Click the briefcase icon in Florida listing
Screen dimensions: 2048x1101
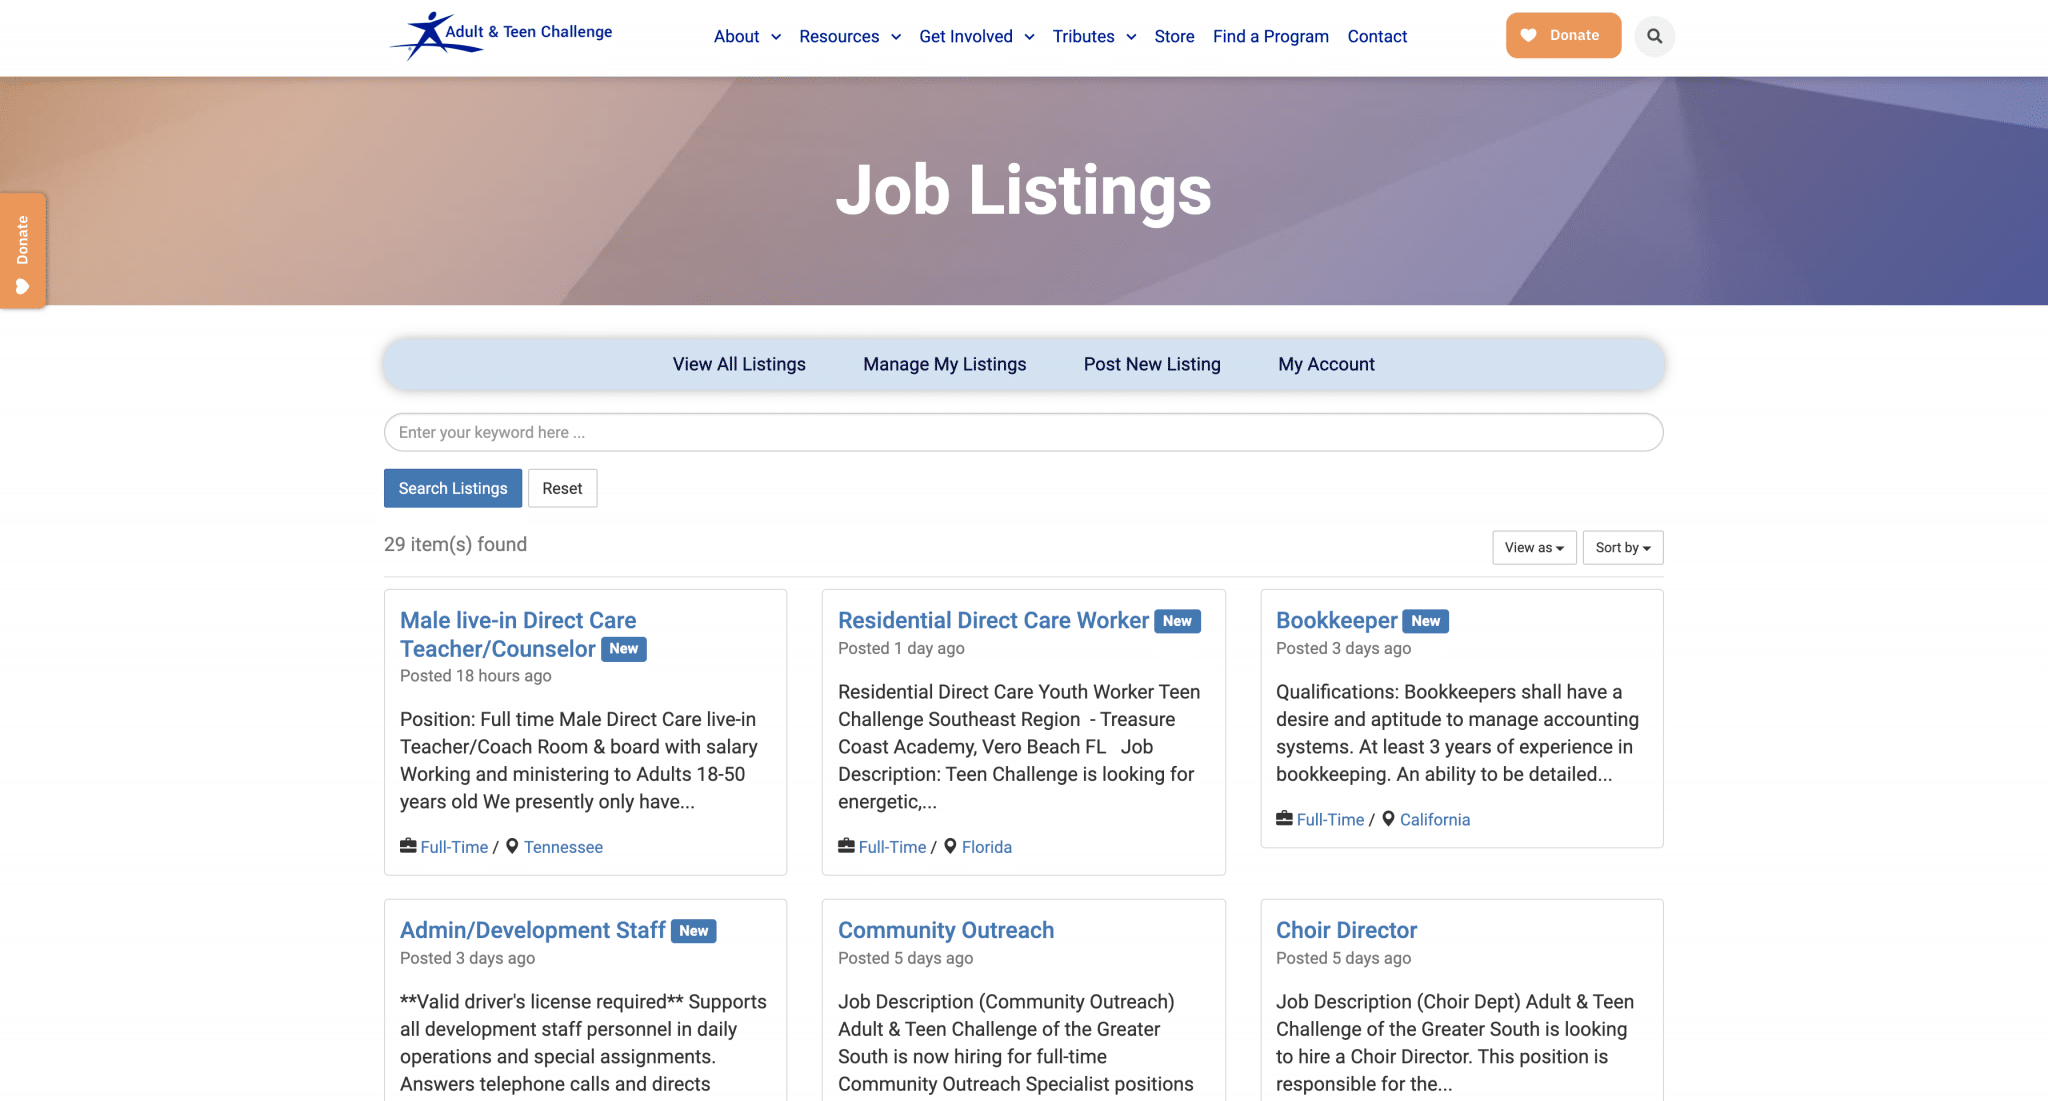coord(846,846)
